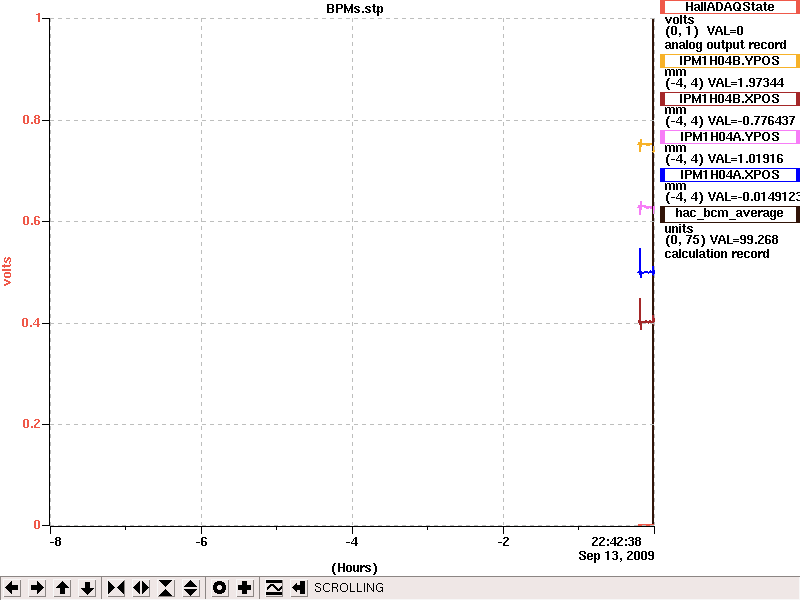Select the HallADAQState curve legend
800x600 pixels.
(730, 7)
